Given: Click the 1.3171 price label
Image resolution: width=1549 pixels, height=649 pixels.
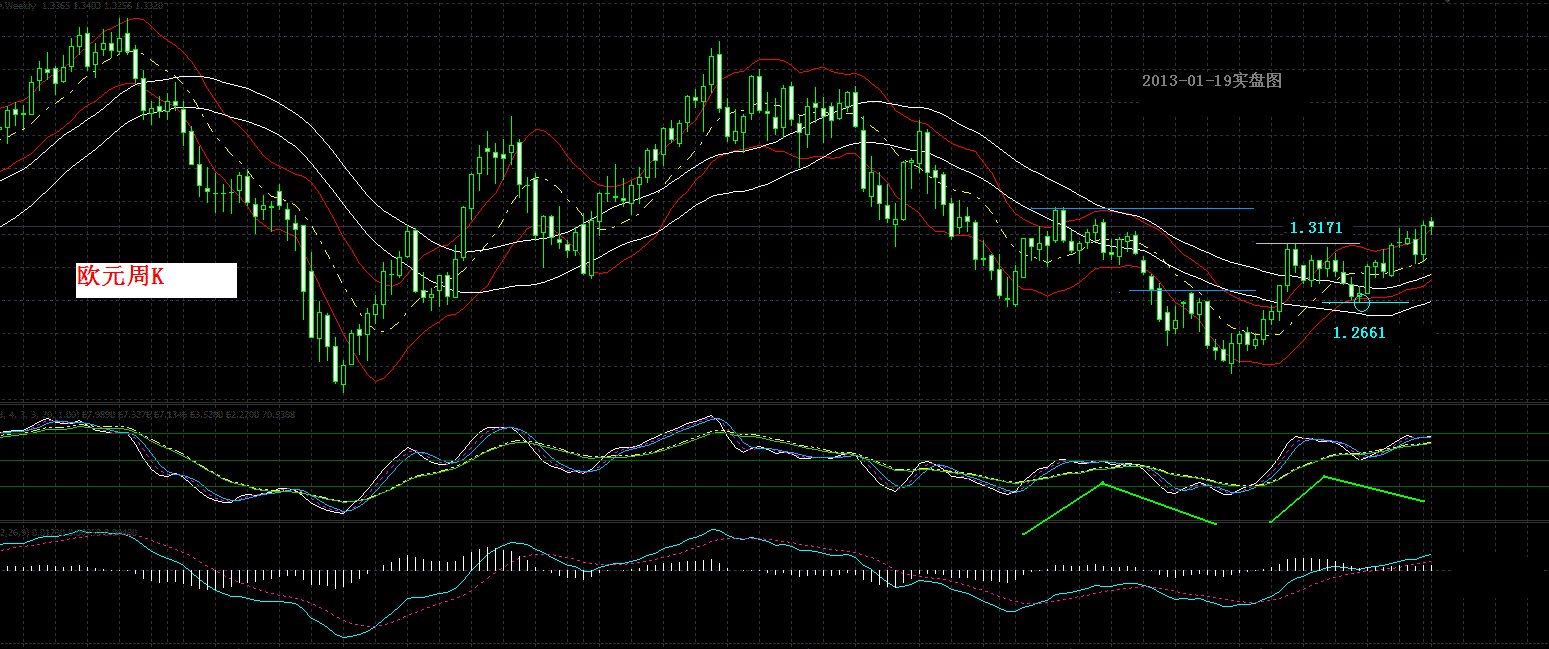Looking at the screenshot, I should [x=1316, y=228].
